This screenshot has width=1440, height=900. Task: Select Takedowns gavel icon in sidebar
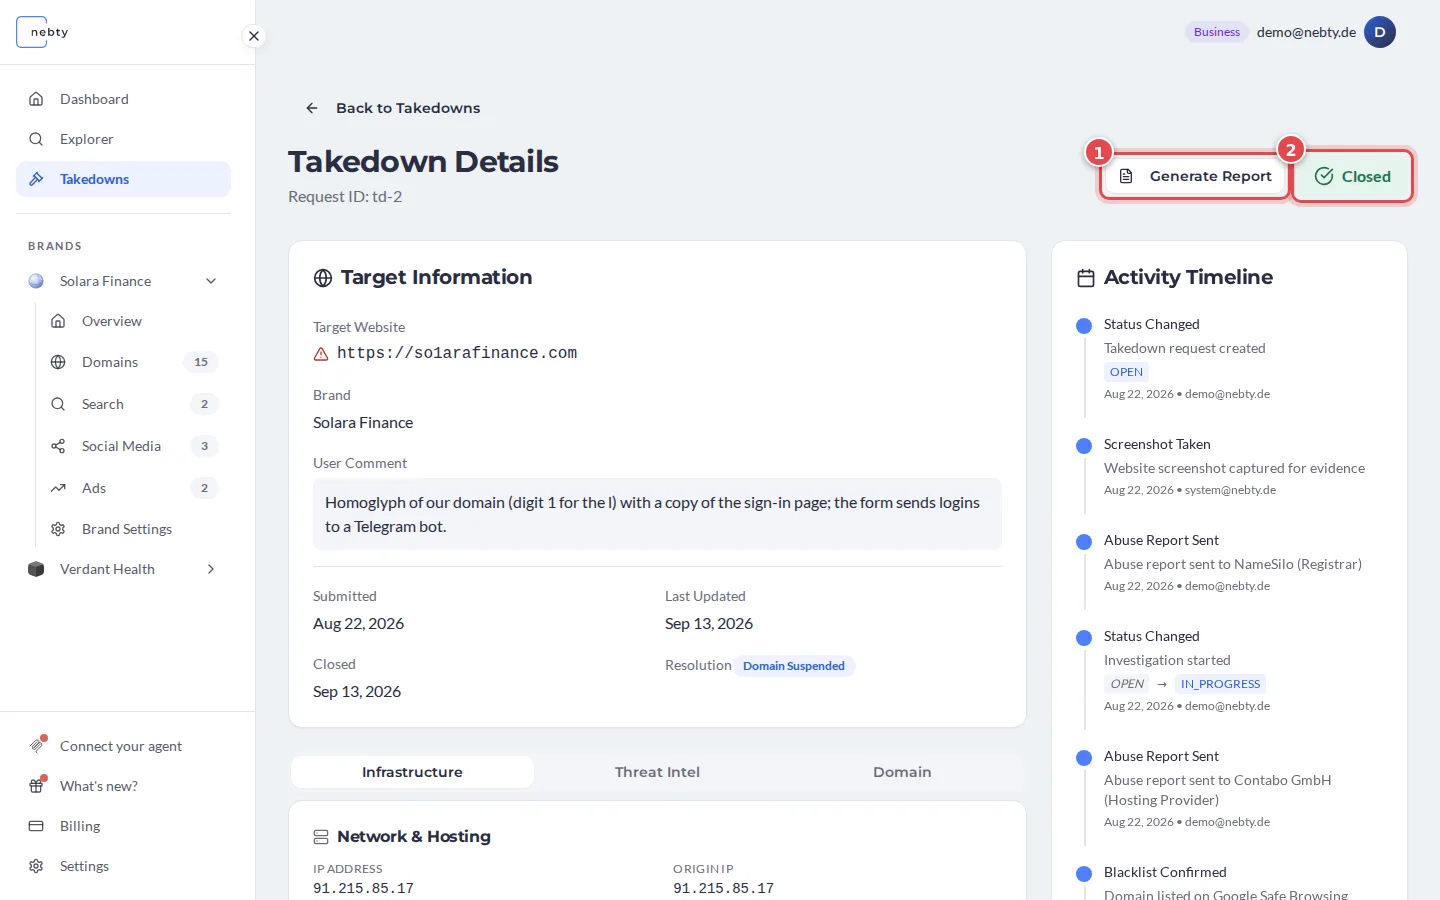click(36, 179)
